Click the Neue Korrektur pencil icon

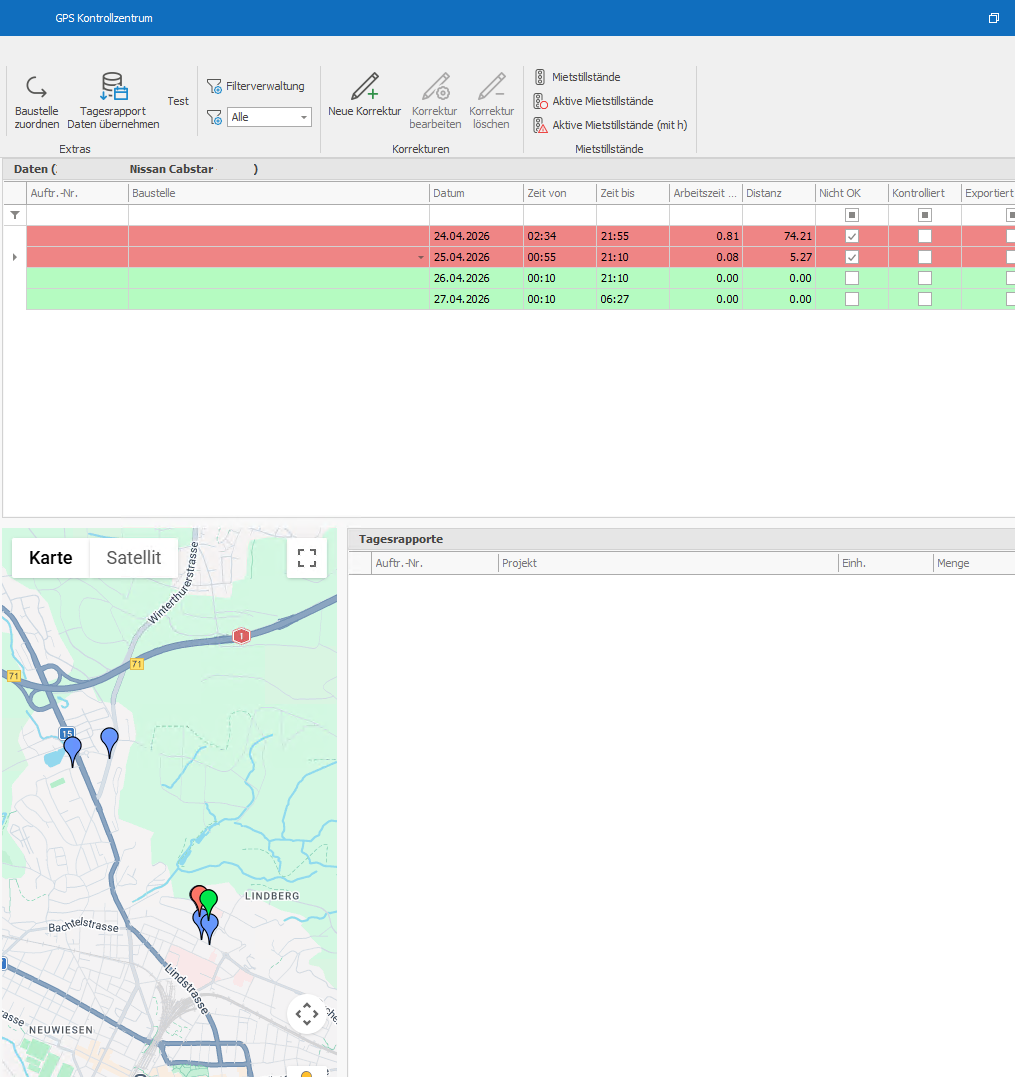pyautogui.click(x=365, y=87)
